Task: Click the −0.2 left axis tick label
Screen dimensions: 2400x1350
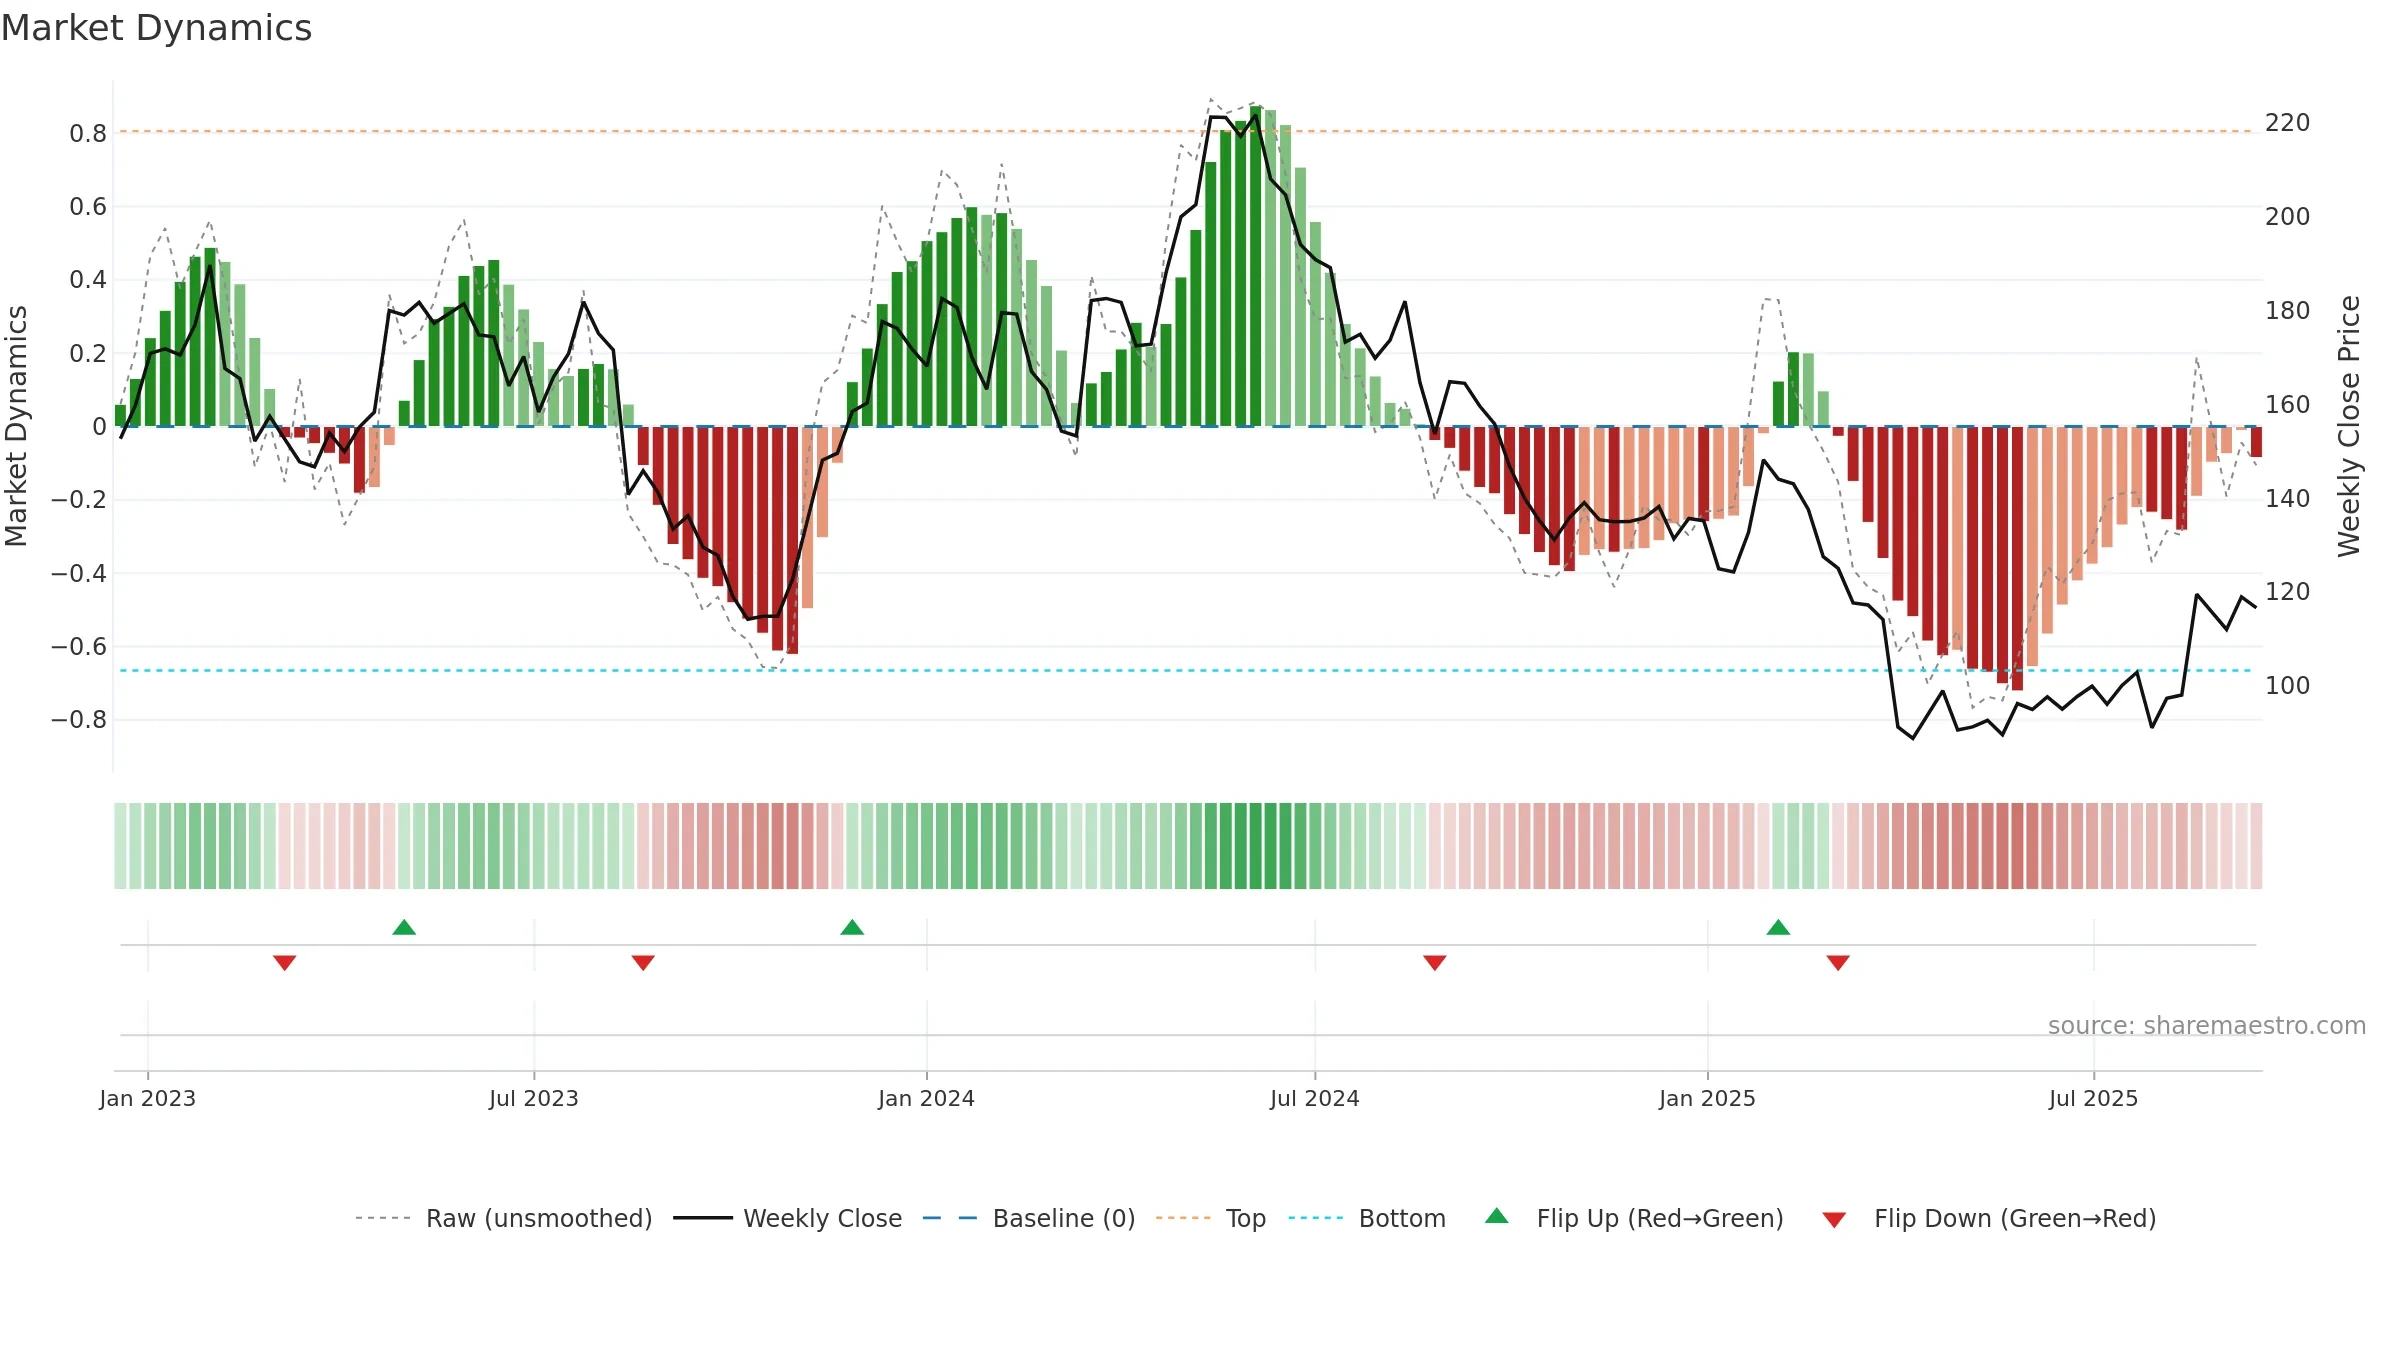Action: (79, 499)
